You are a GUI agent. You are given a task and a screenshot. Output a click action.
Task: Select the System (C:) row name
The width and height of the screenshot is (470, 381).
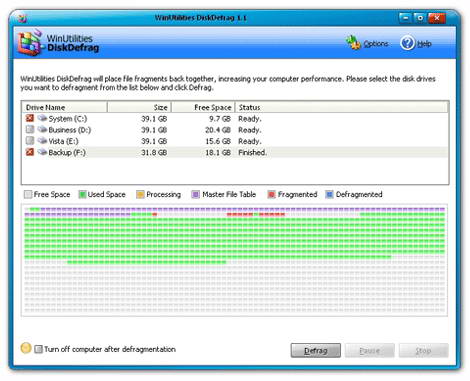pos(68,119)
